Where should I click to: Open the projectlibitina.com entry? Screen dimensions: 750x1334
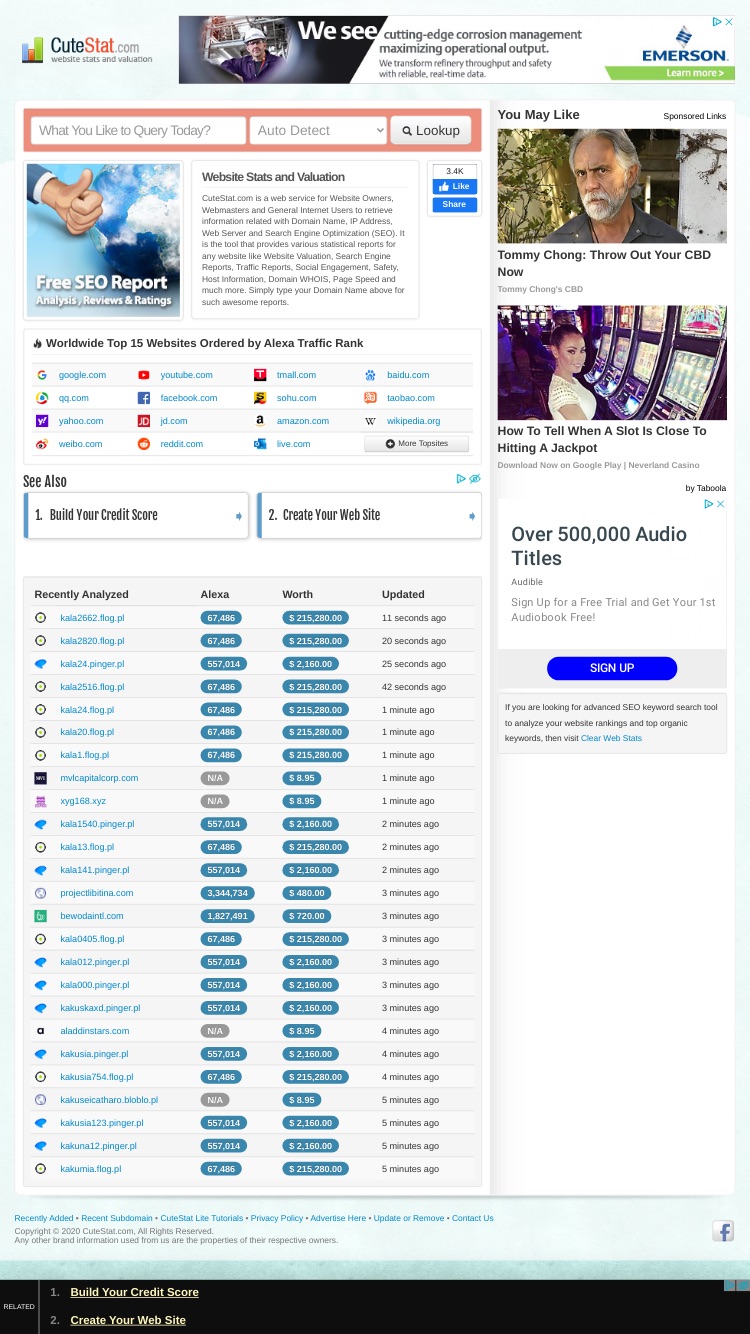pyautogui.click(x=96, y=893)
